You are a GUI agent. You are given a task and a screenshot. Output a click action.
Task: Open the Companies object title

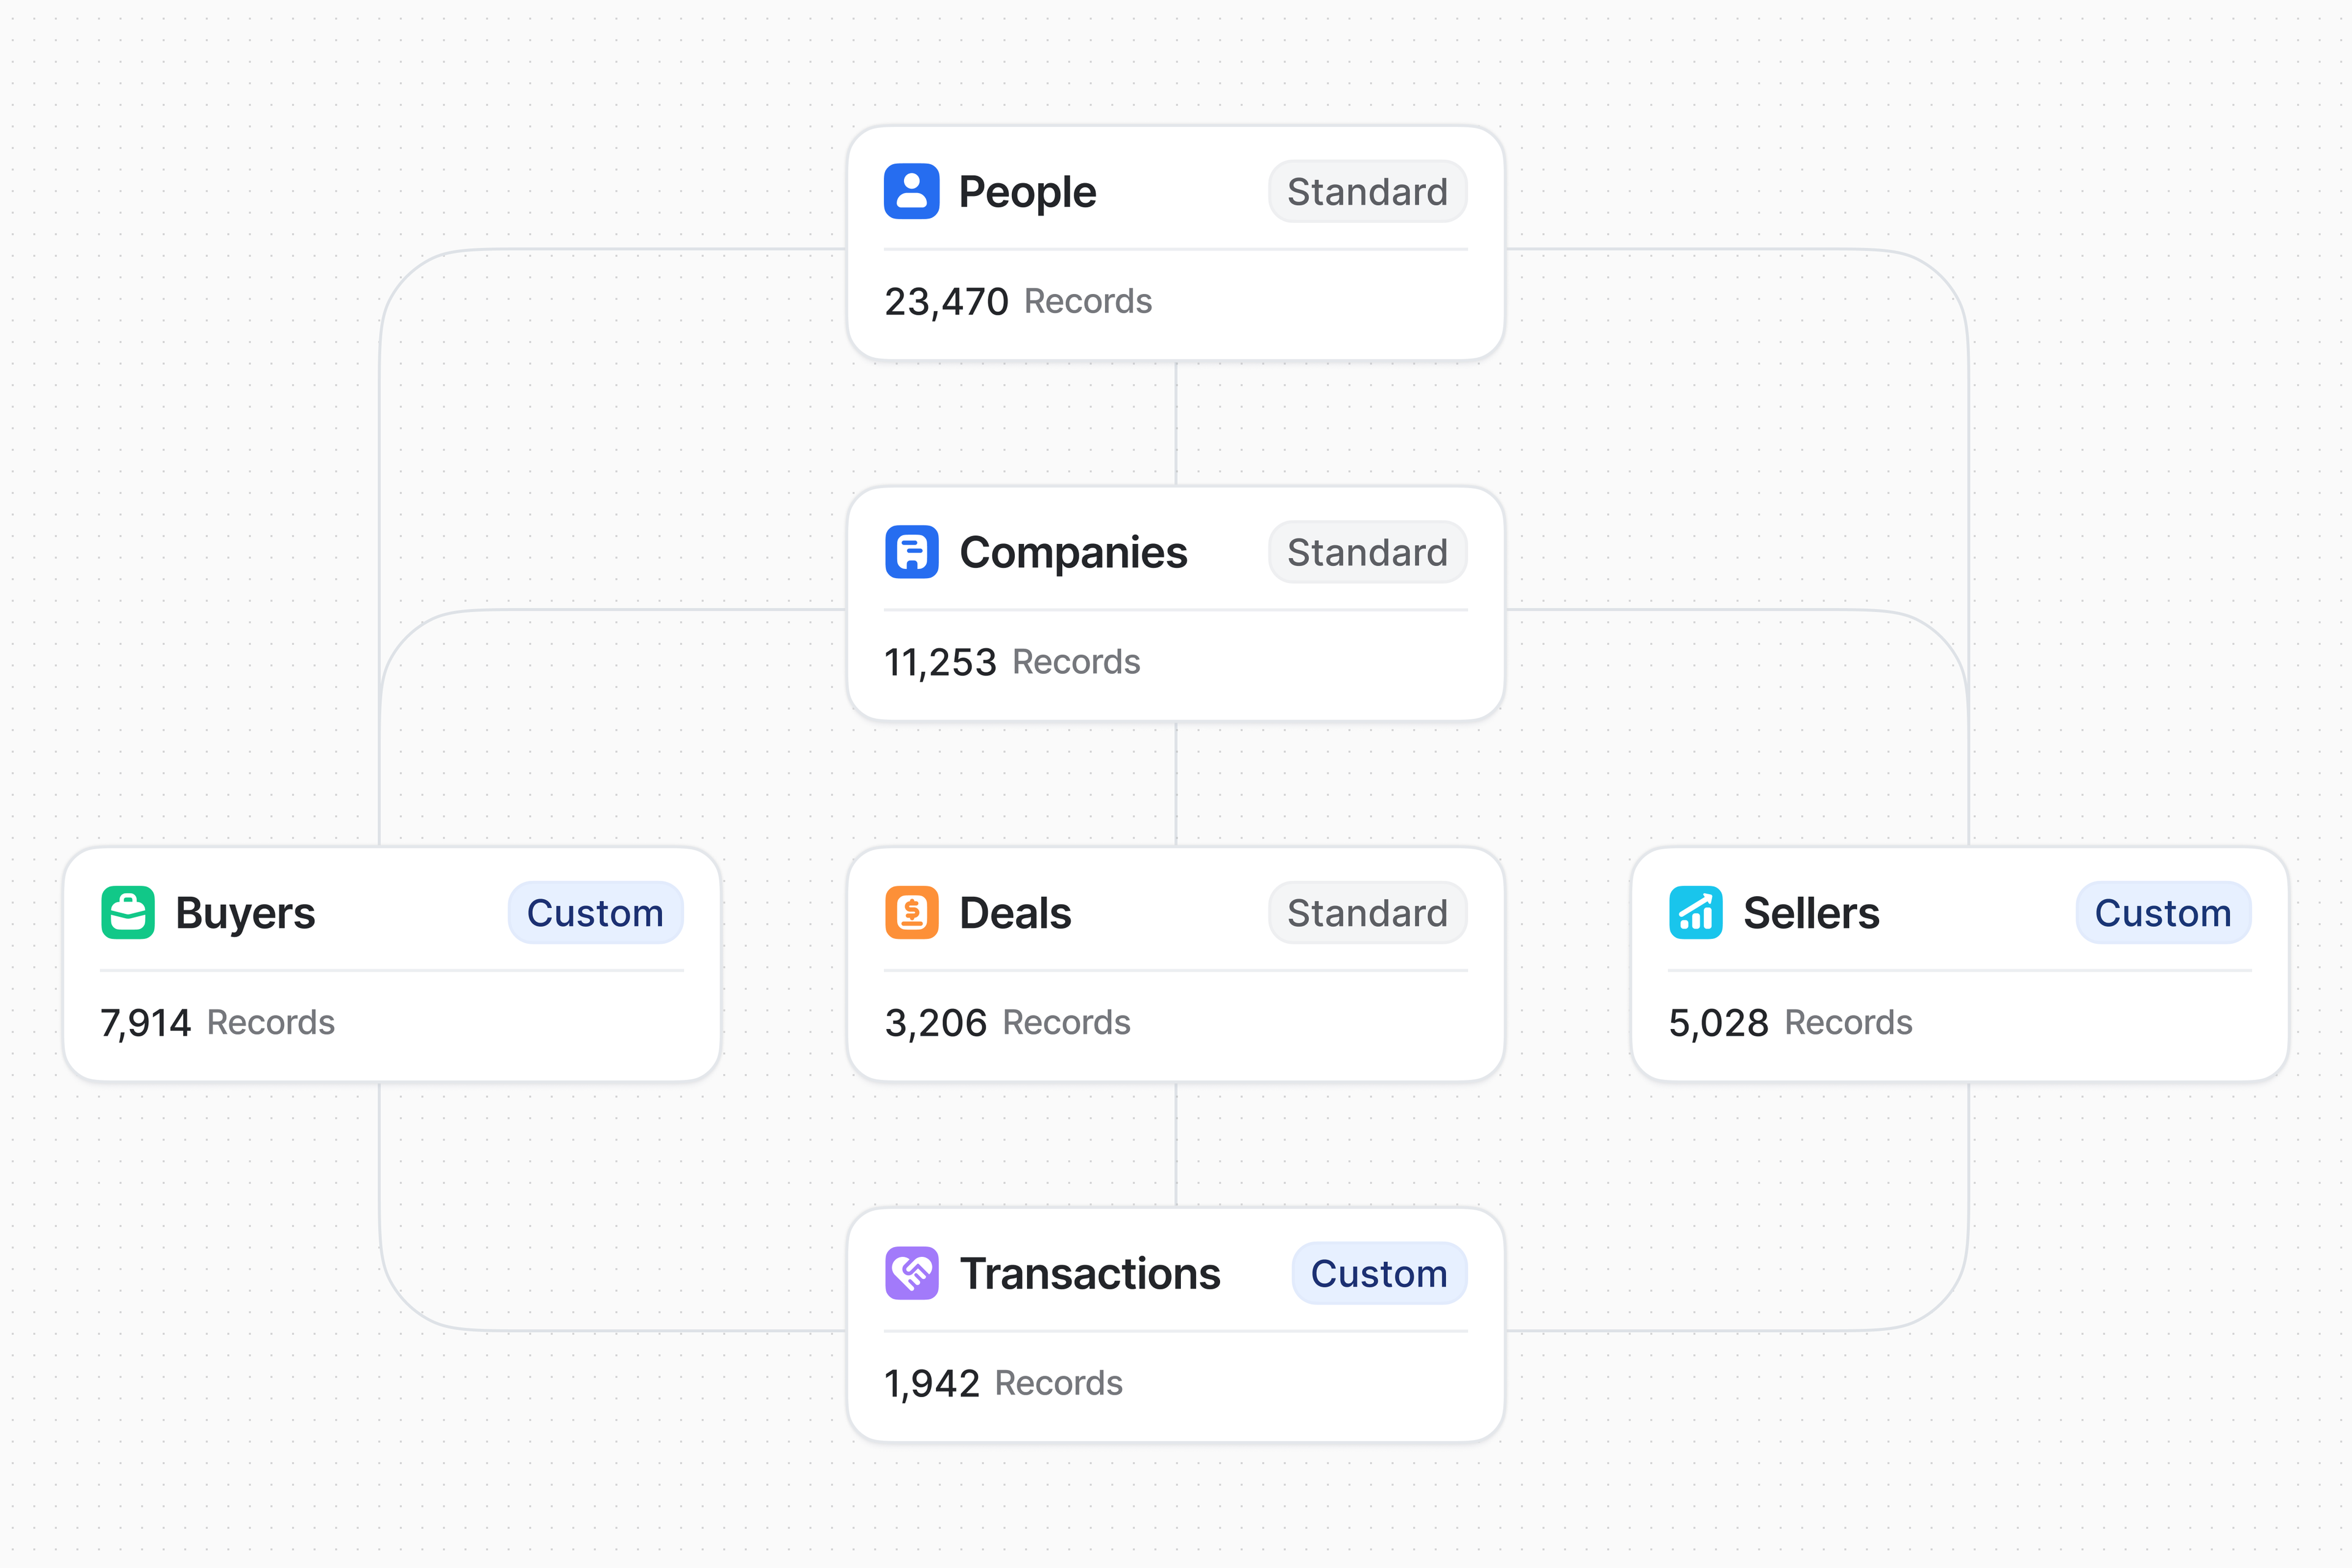(1073, 552)
